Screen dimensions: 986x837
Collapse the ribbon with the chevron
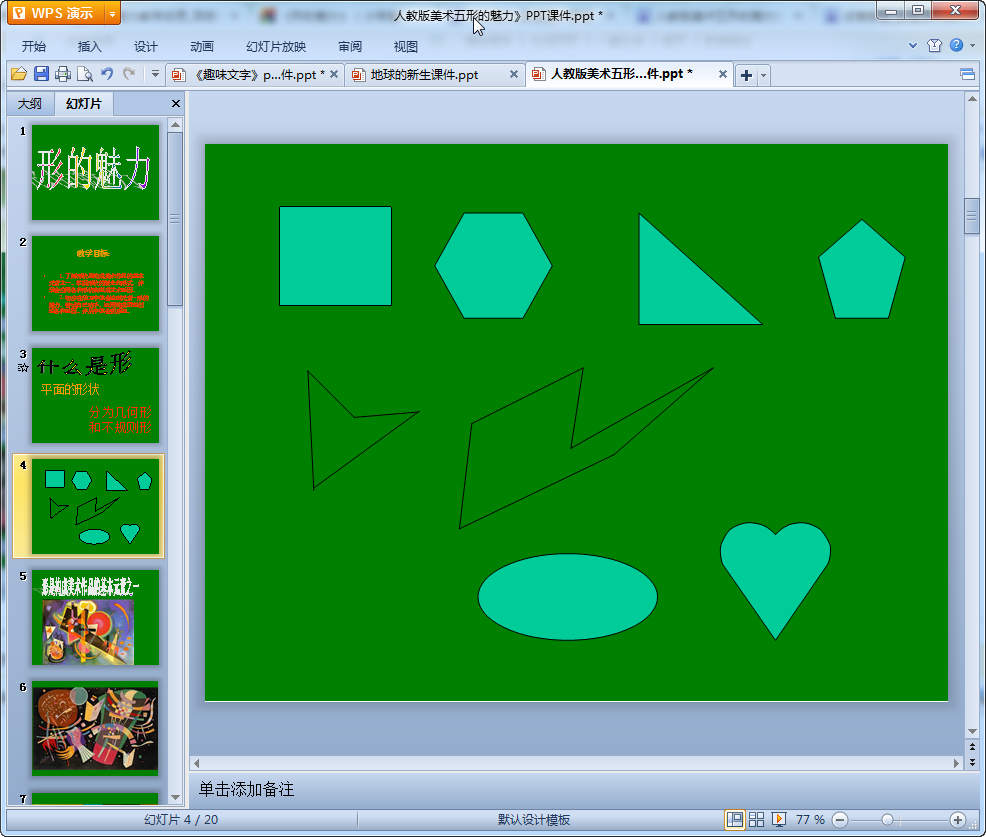tap(913, 45)
